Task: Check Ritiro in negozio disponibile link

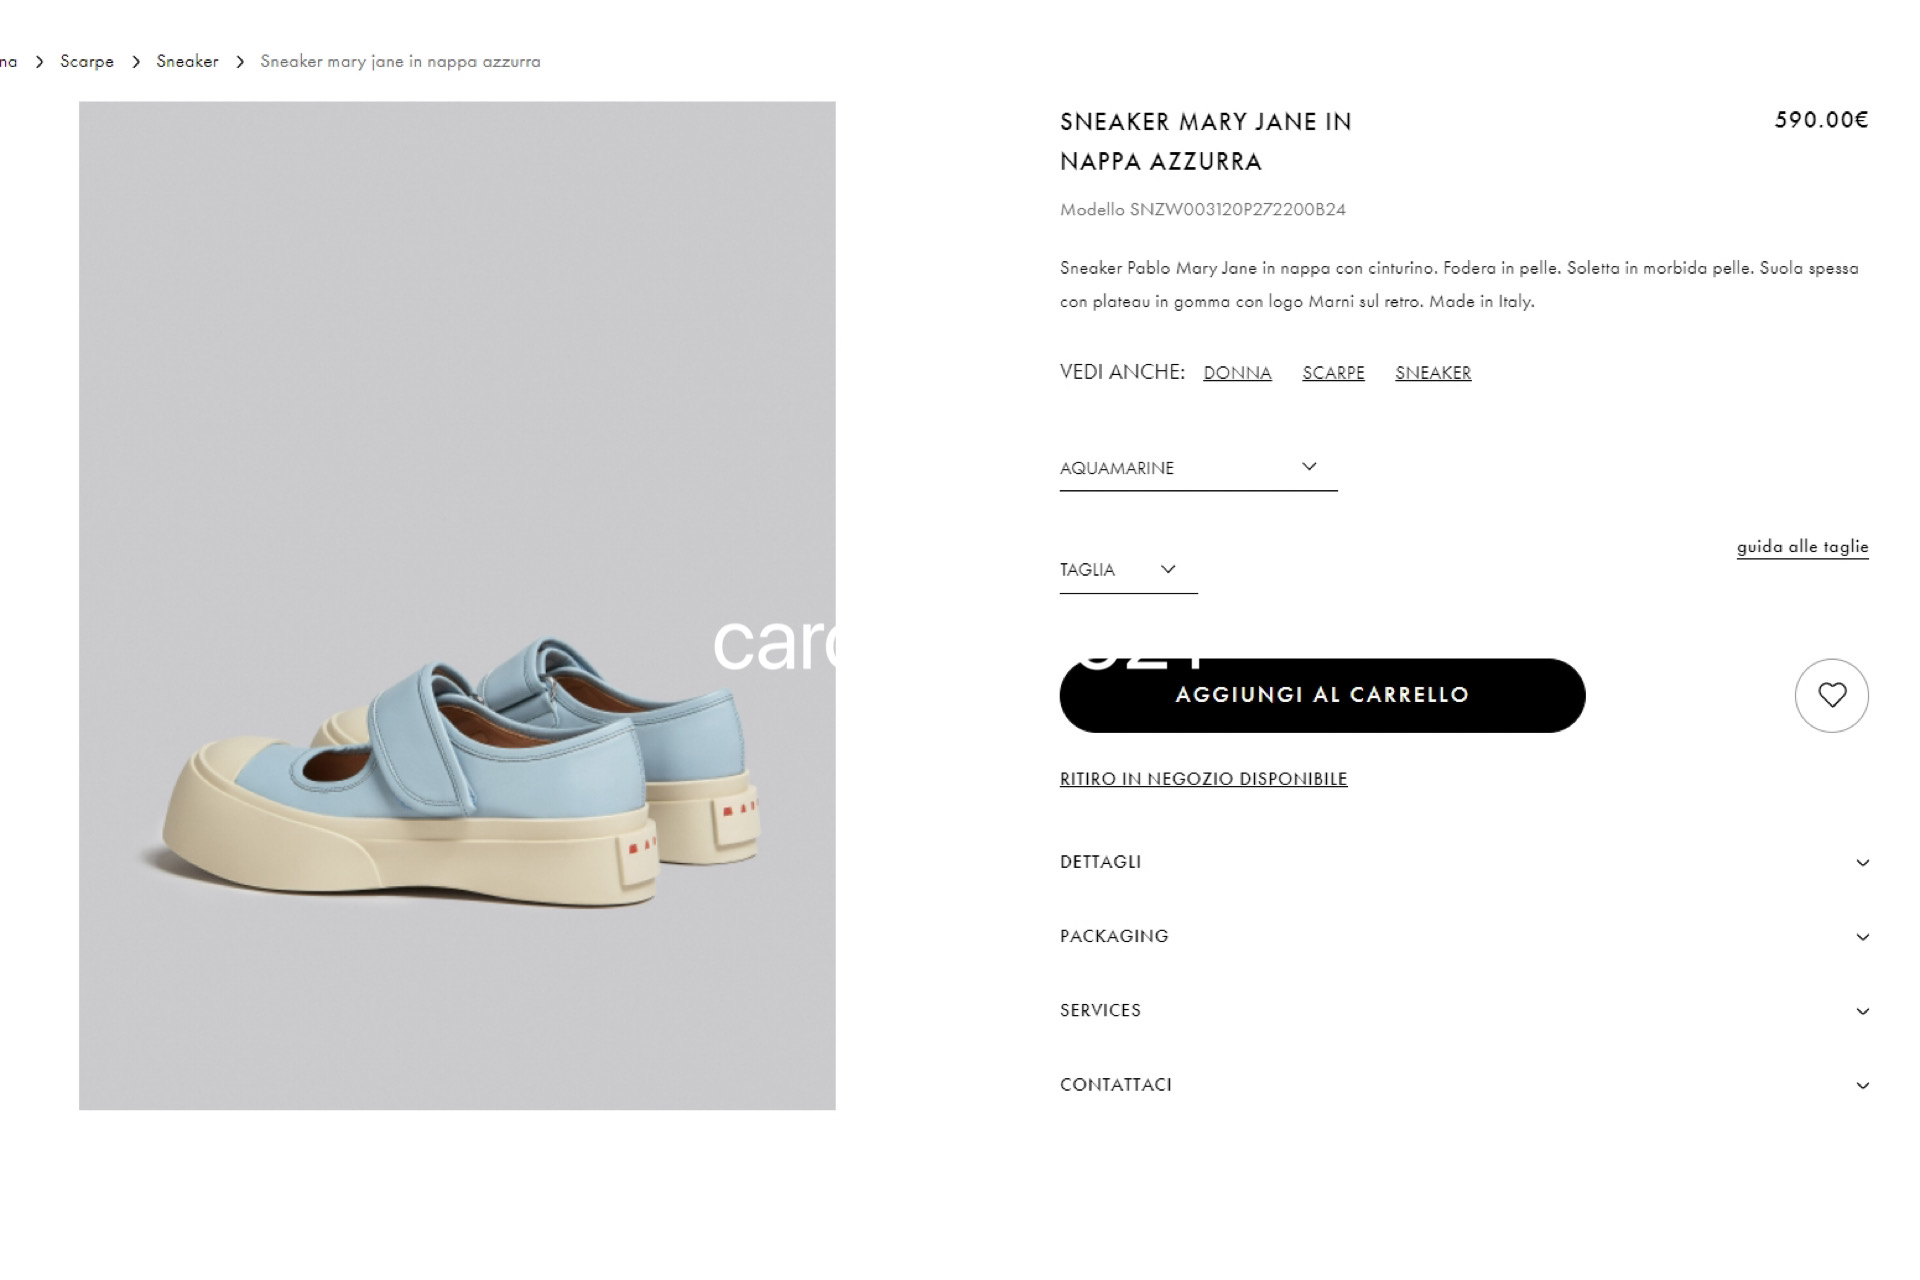Action: [1203, 779]
